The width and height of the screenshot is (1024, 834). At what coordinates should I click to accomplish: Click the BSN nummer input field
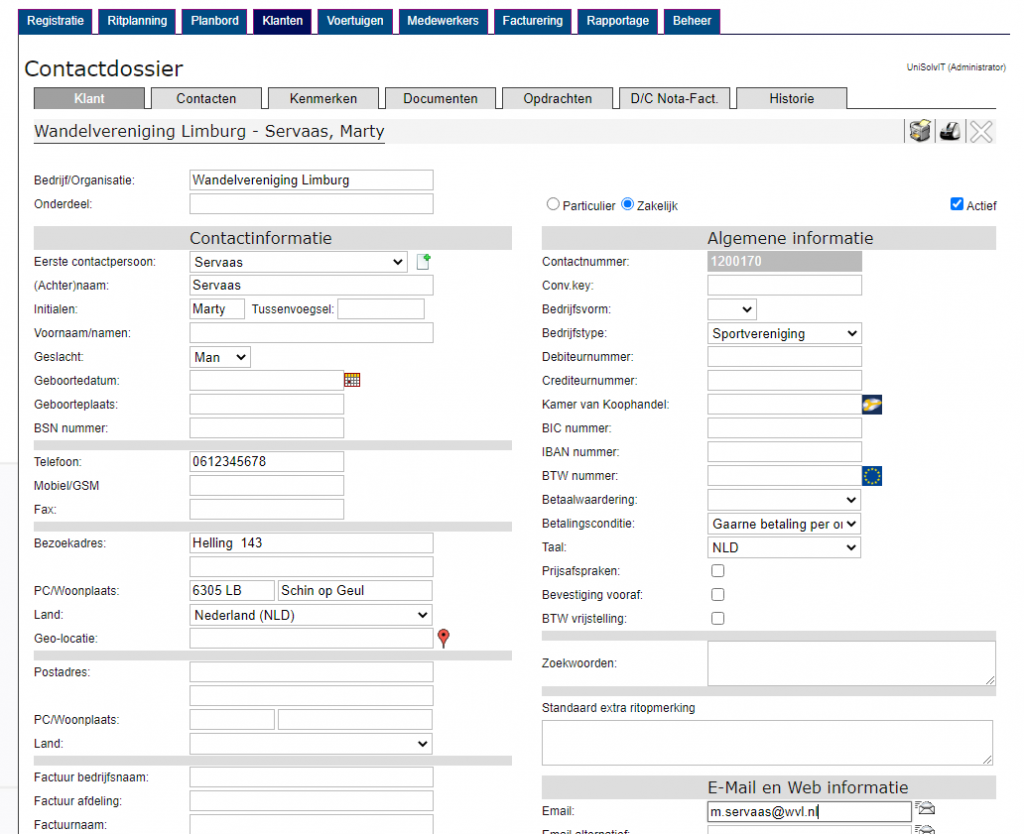[x=266, y=428]
